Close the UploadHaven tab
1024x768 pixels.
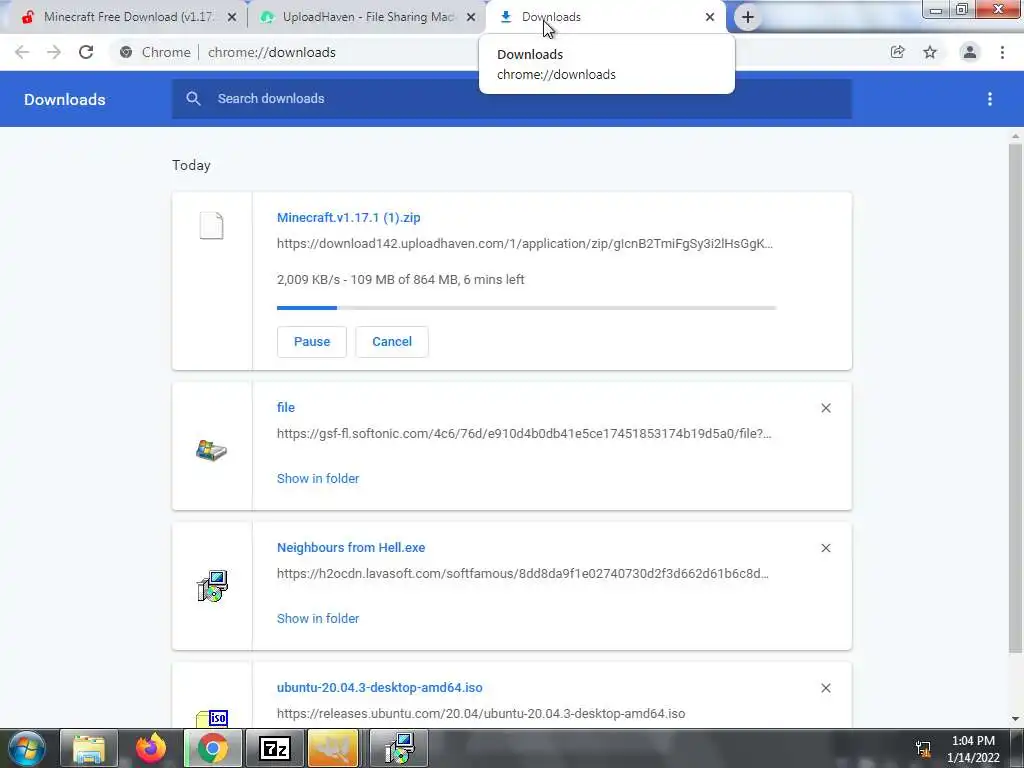point(471,18)
